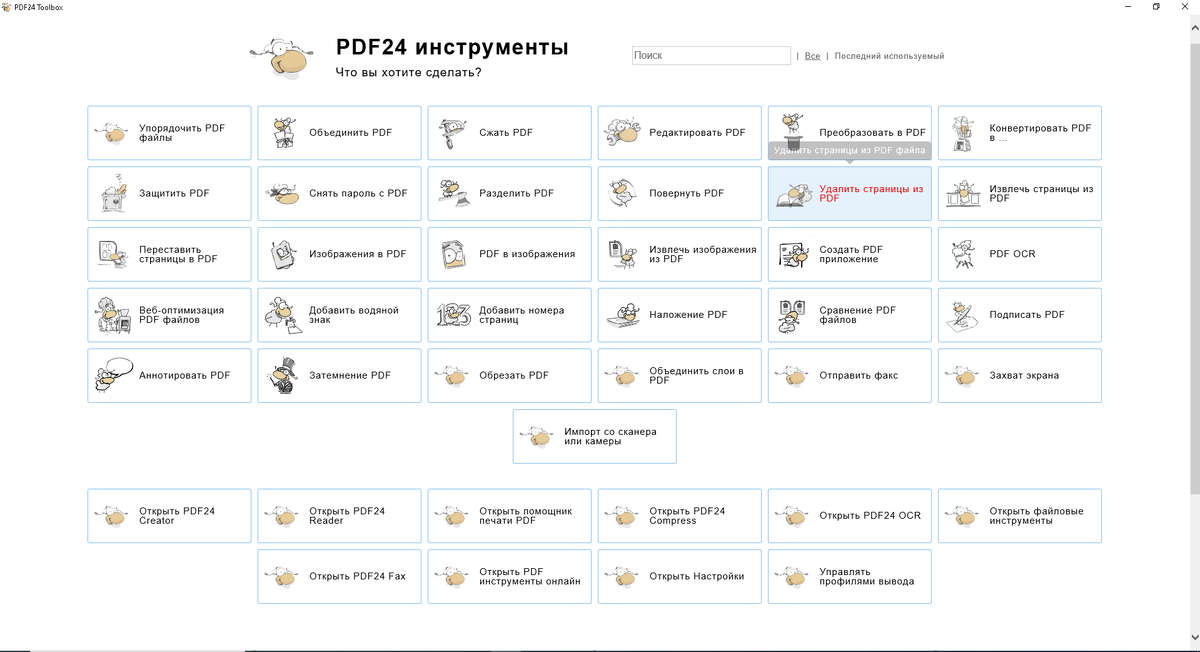This screenshot has width=1200, height=652.
Task: Focus the Поиск search field
Action: [711, 56]
